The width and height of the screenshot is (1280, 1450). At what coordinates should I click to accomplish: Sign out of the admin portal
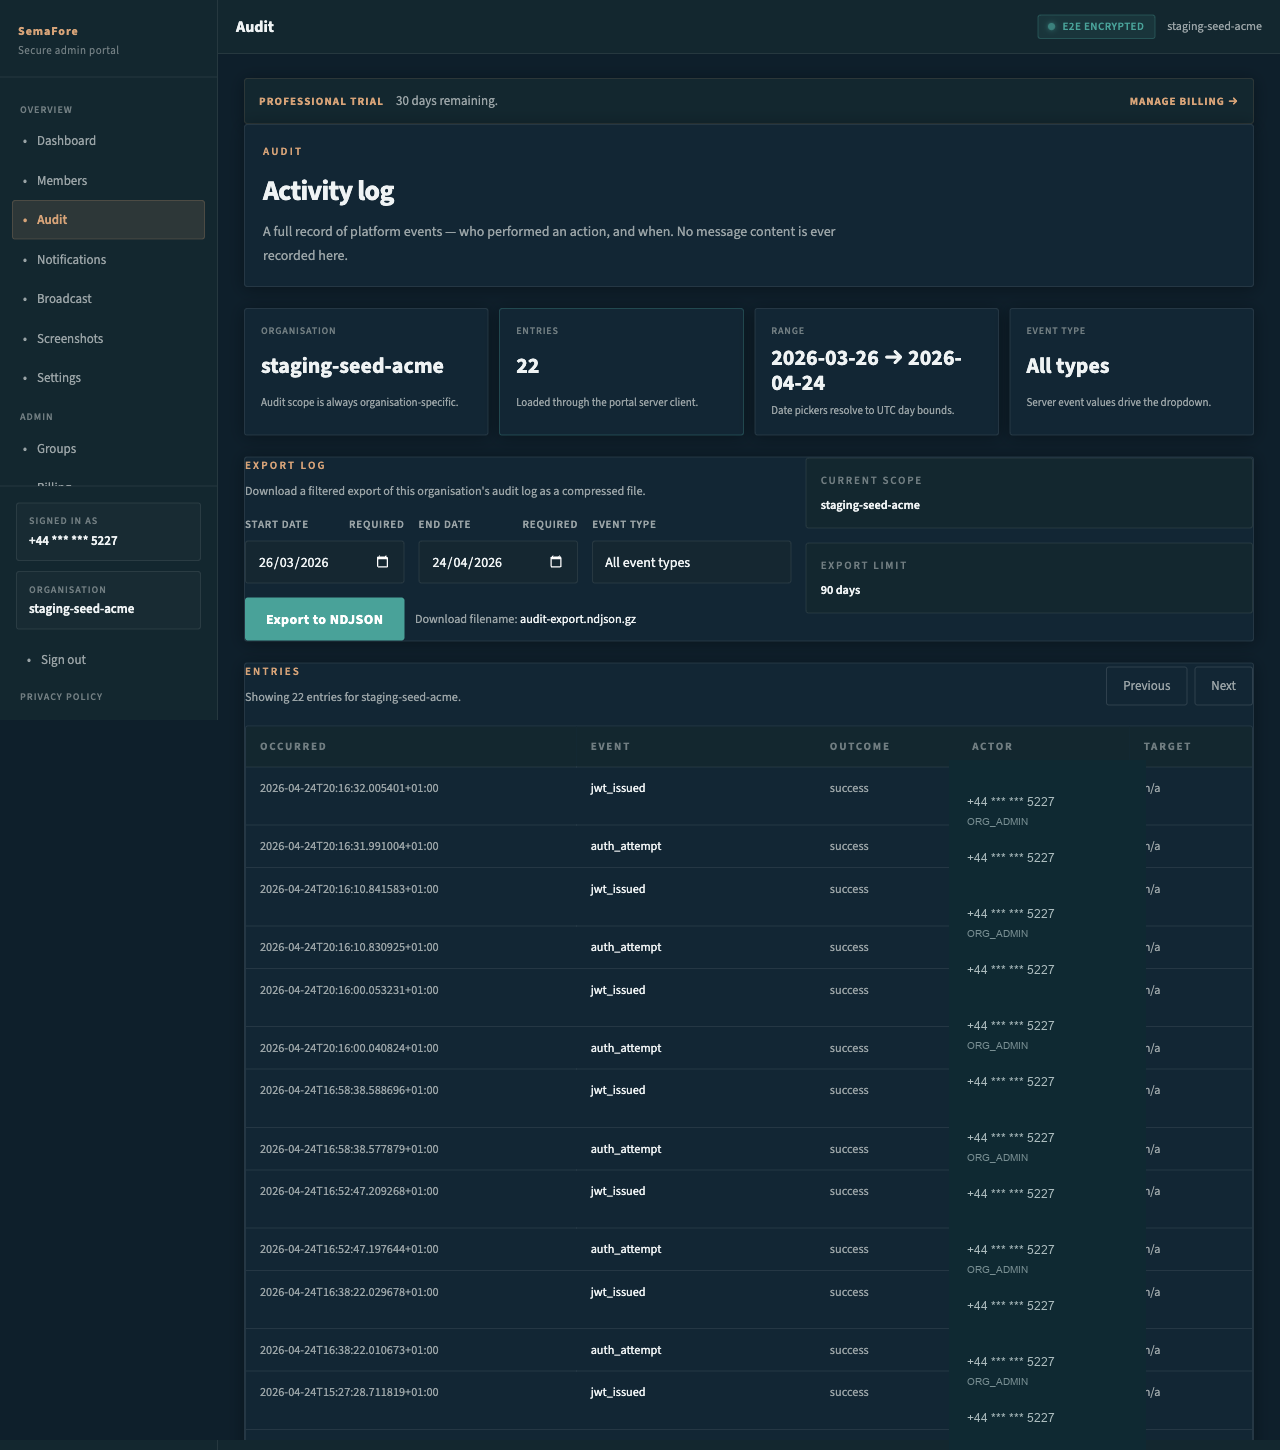[x=63, y=659]
